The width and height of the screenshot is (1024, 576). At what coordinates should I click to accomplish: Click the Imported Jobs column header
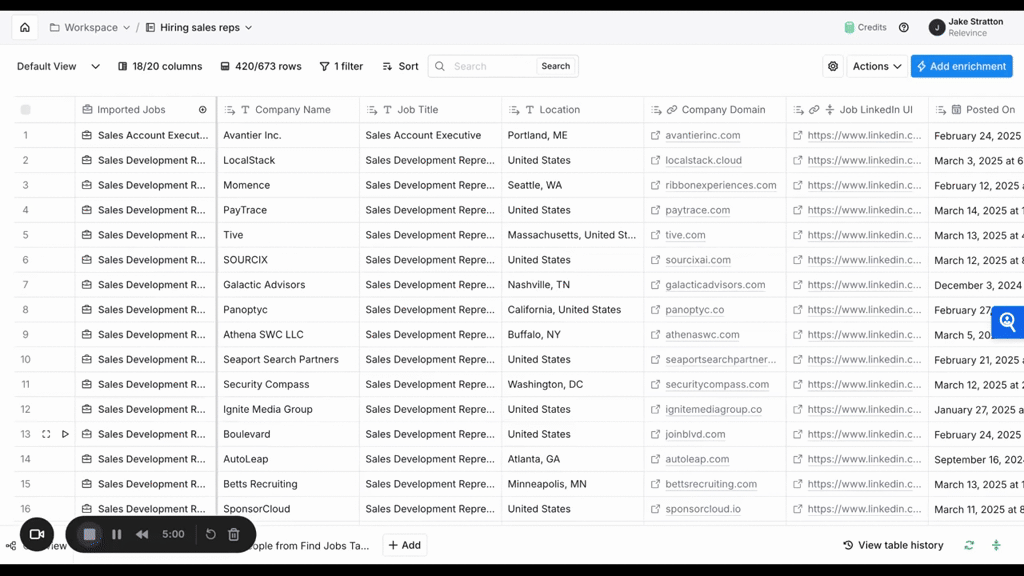(131, 110)
